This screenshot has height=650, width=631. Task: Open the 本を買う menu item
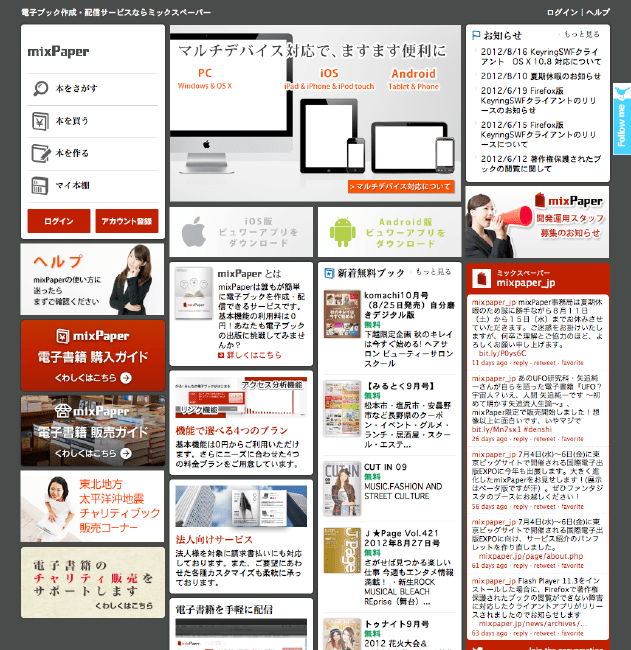coord(93,121)
